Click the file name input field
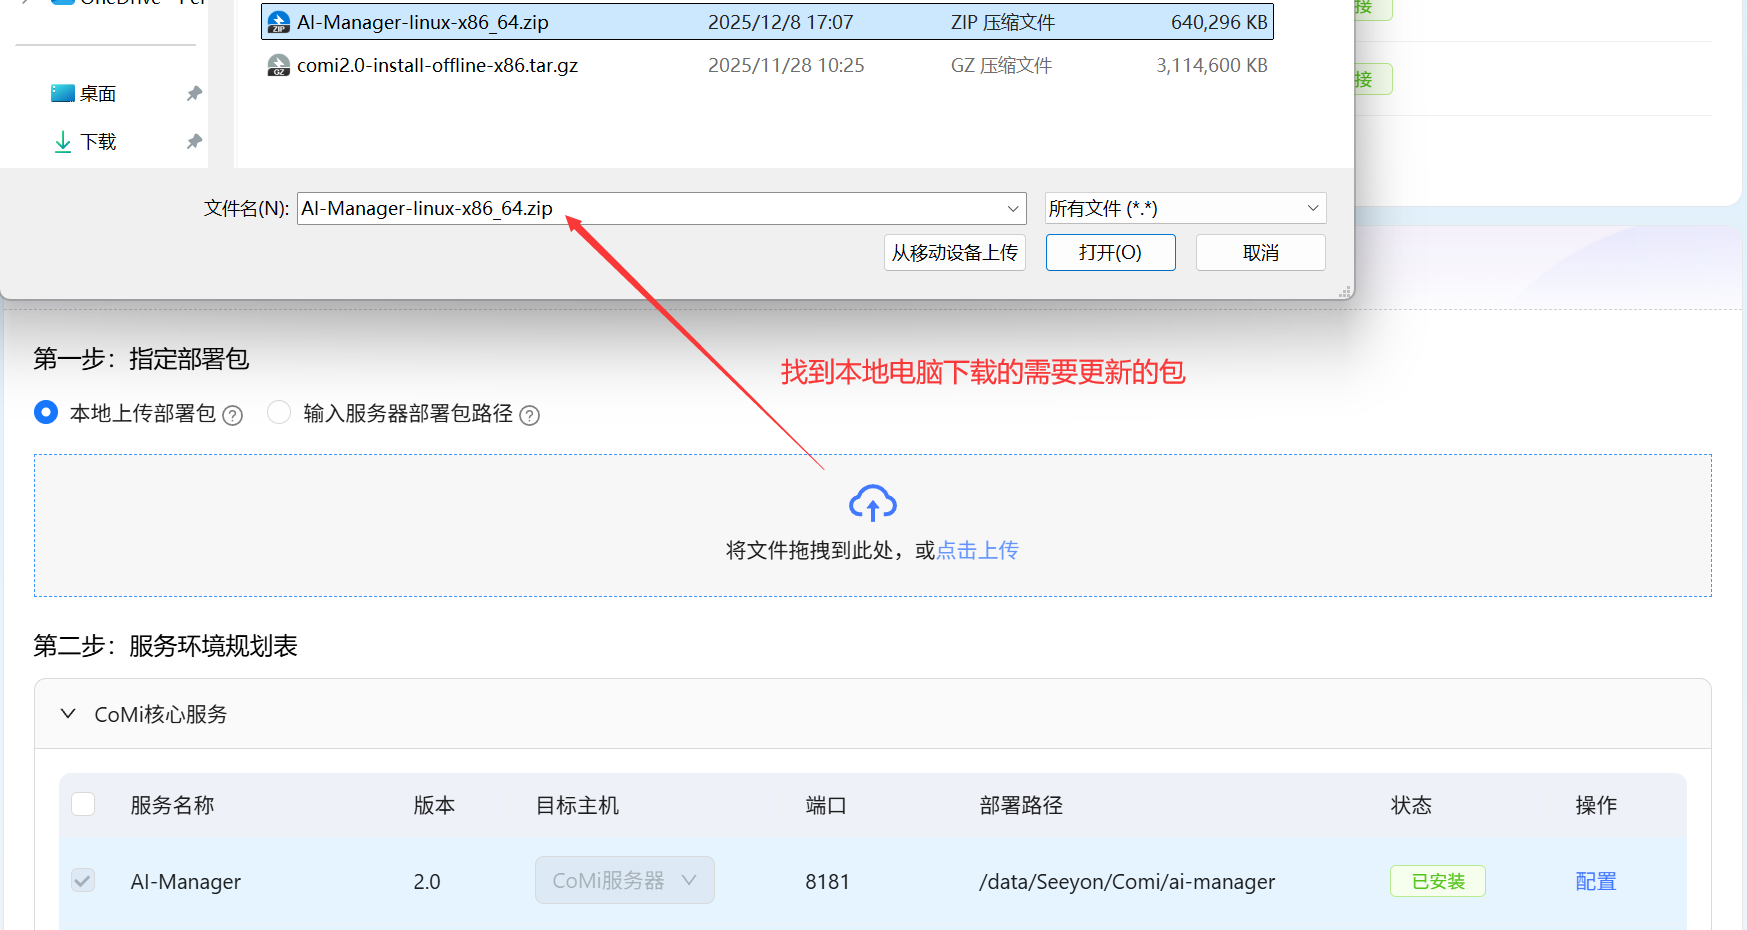The image size is (1747, 930). [x=662, y=208]
